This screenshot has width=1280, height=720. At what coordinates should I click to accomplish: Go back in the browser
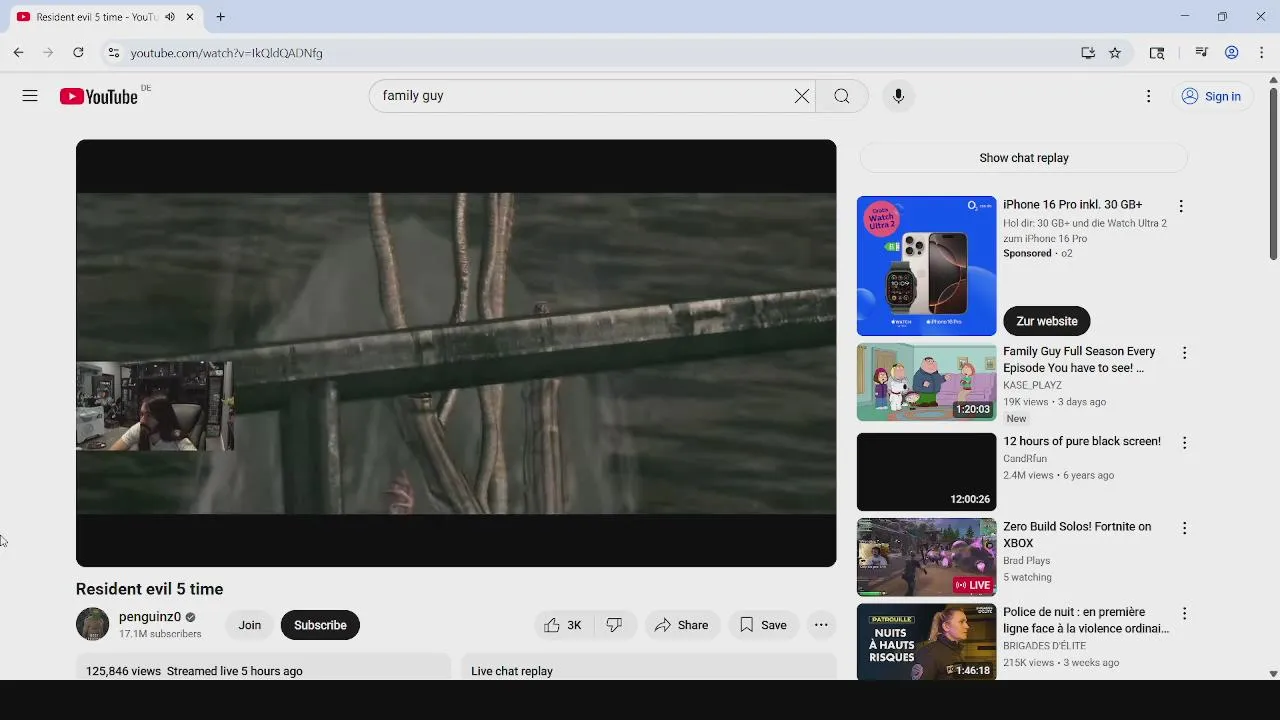tap(18, 53)
